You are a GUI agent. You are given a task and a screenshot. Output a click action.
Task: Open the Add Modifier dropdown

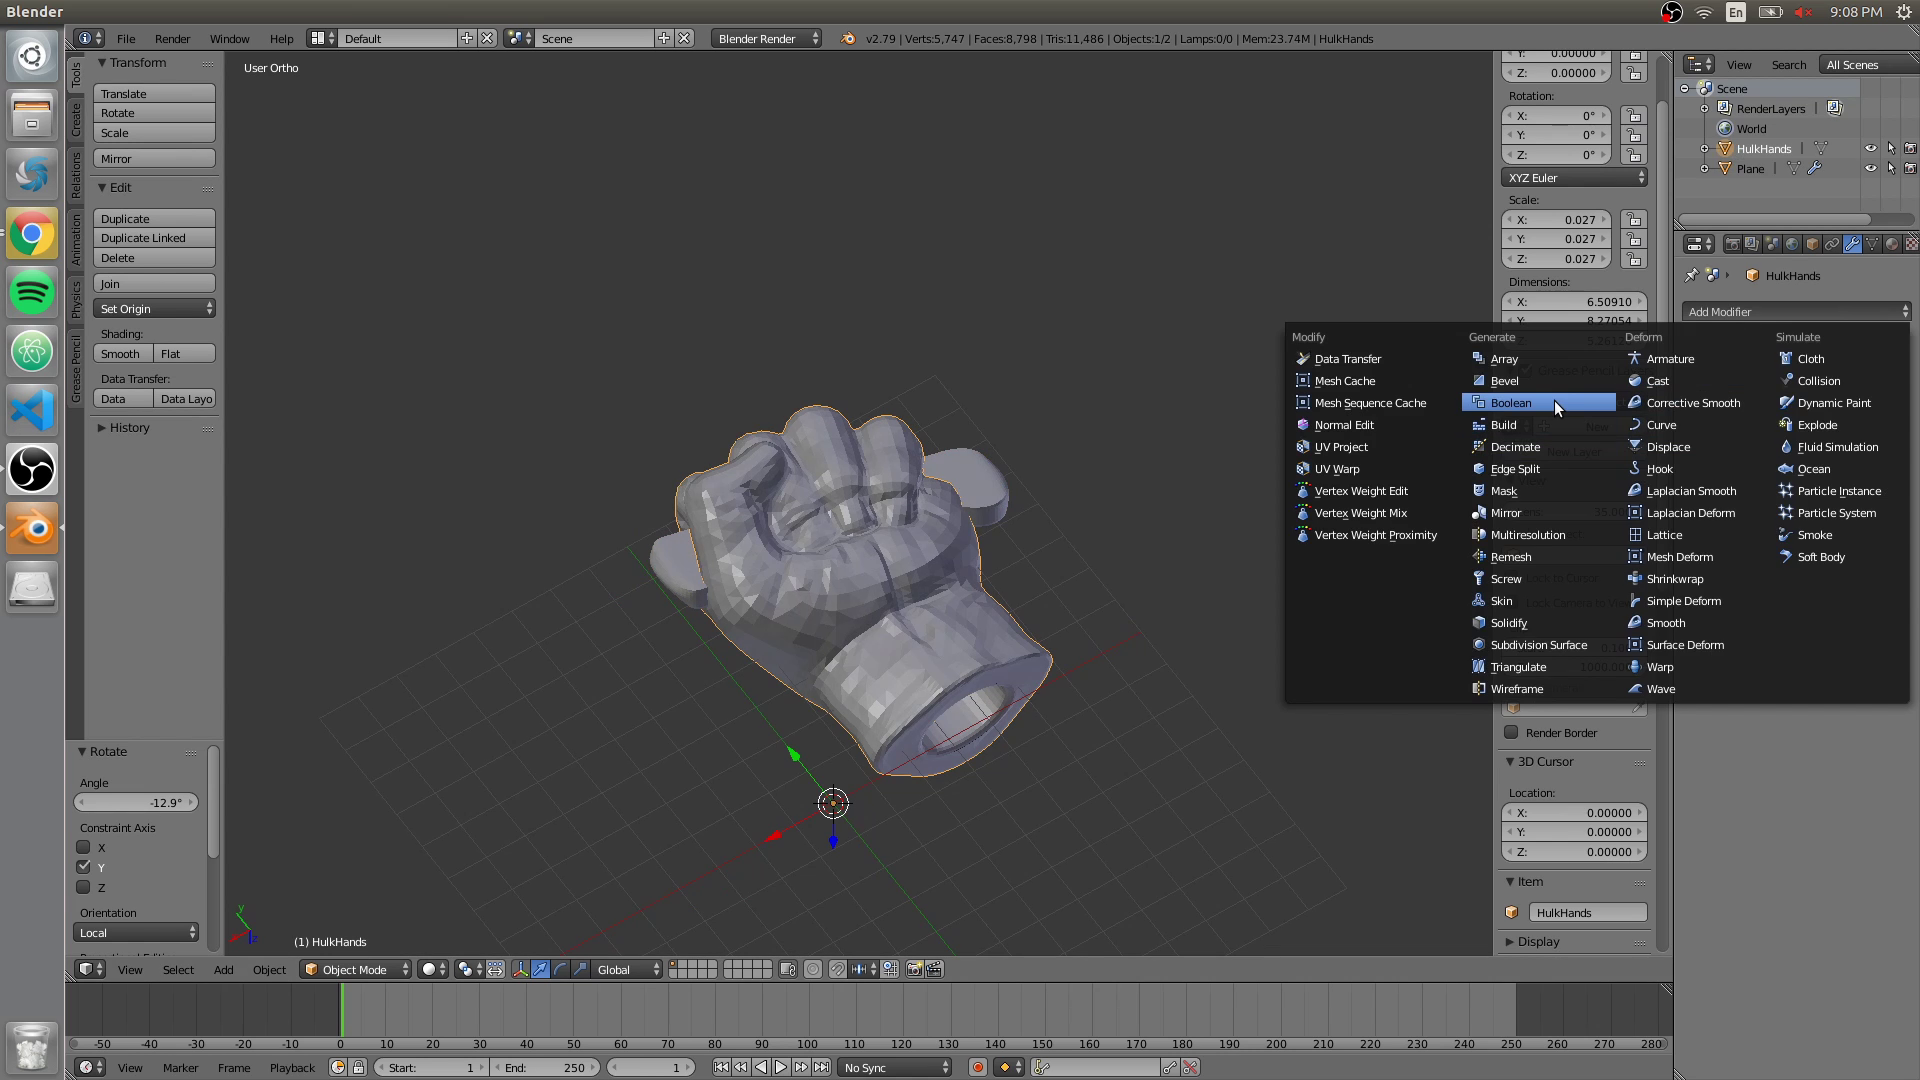pyautogui.click(x=1793, y=311)
